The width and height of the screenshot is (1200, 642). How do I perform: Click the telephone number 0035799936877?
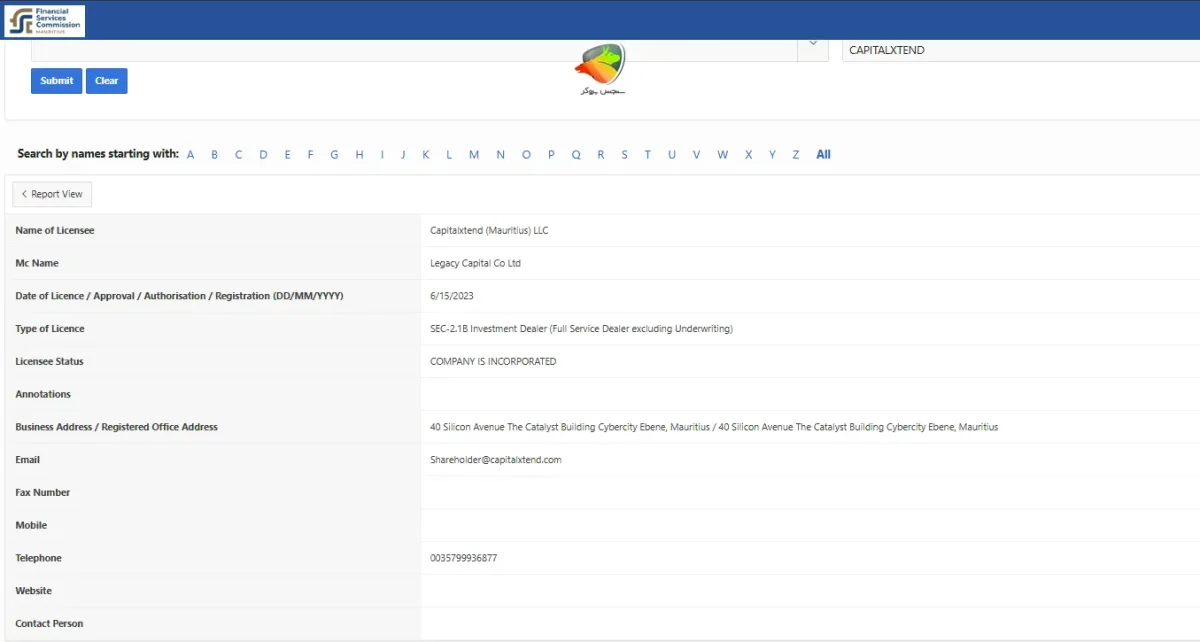(x=463, y=558)
